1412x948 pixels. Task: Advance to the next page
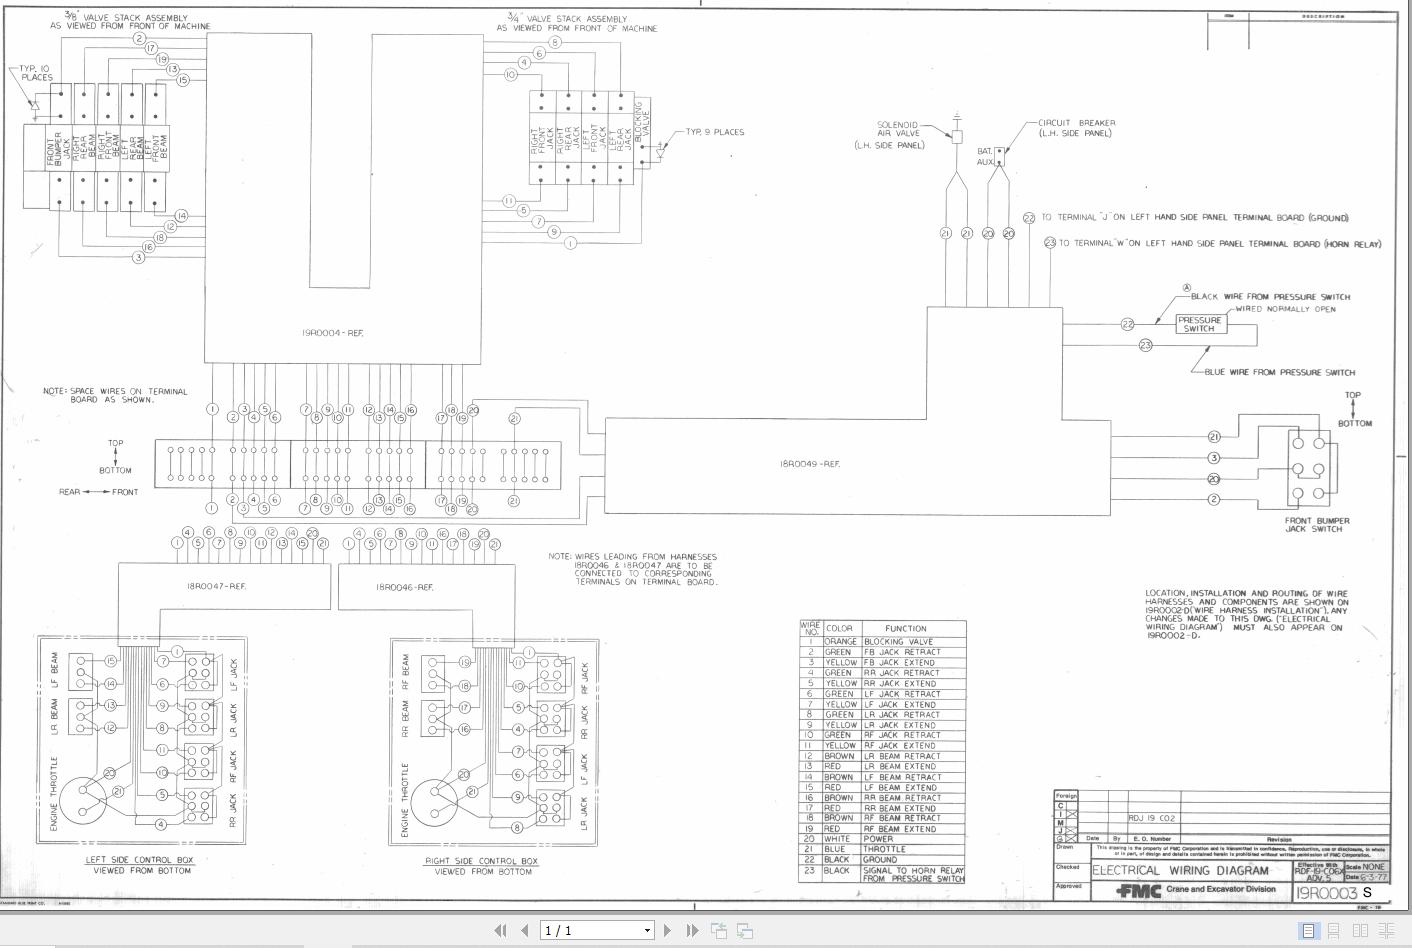[x=667, y=930]
